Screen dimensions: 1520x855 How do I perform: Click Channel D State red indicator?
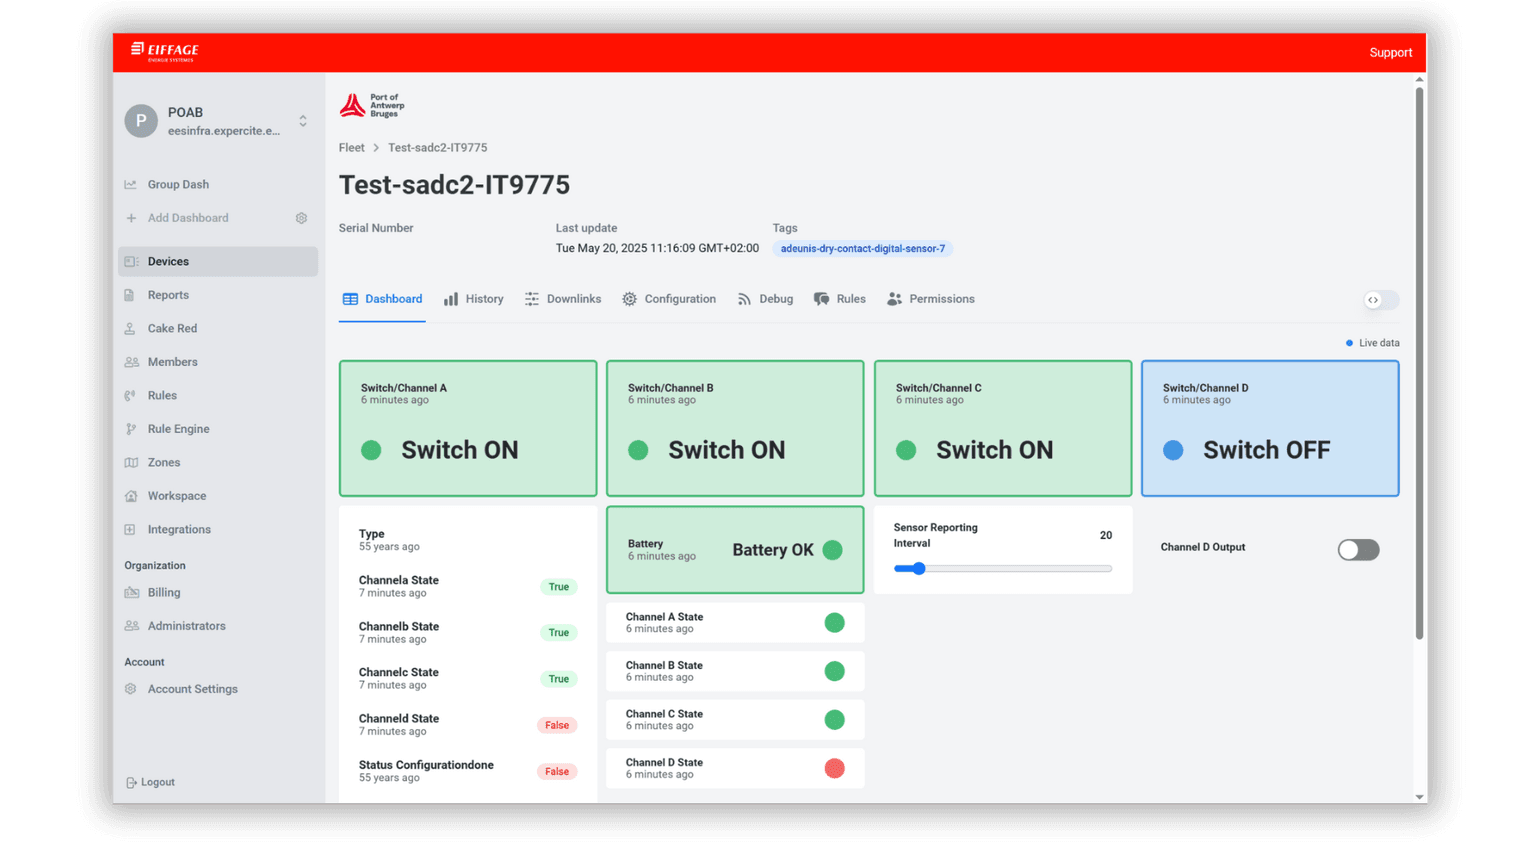tap(834, 768)
